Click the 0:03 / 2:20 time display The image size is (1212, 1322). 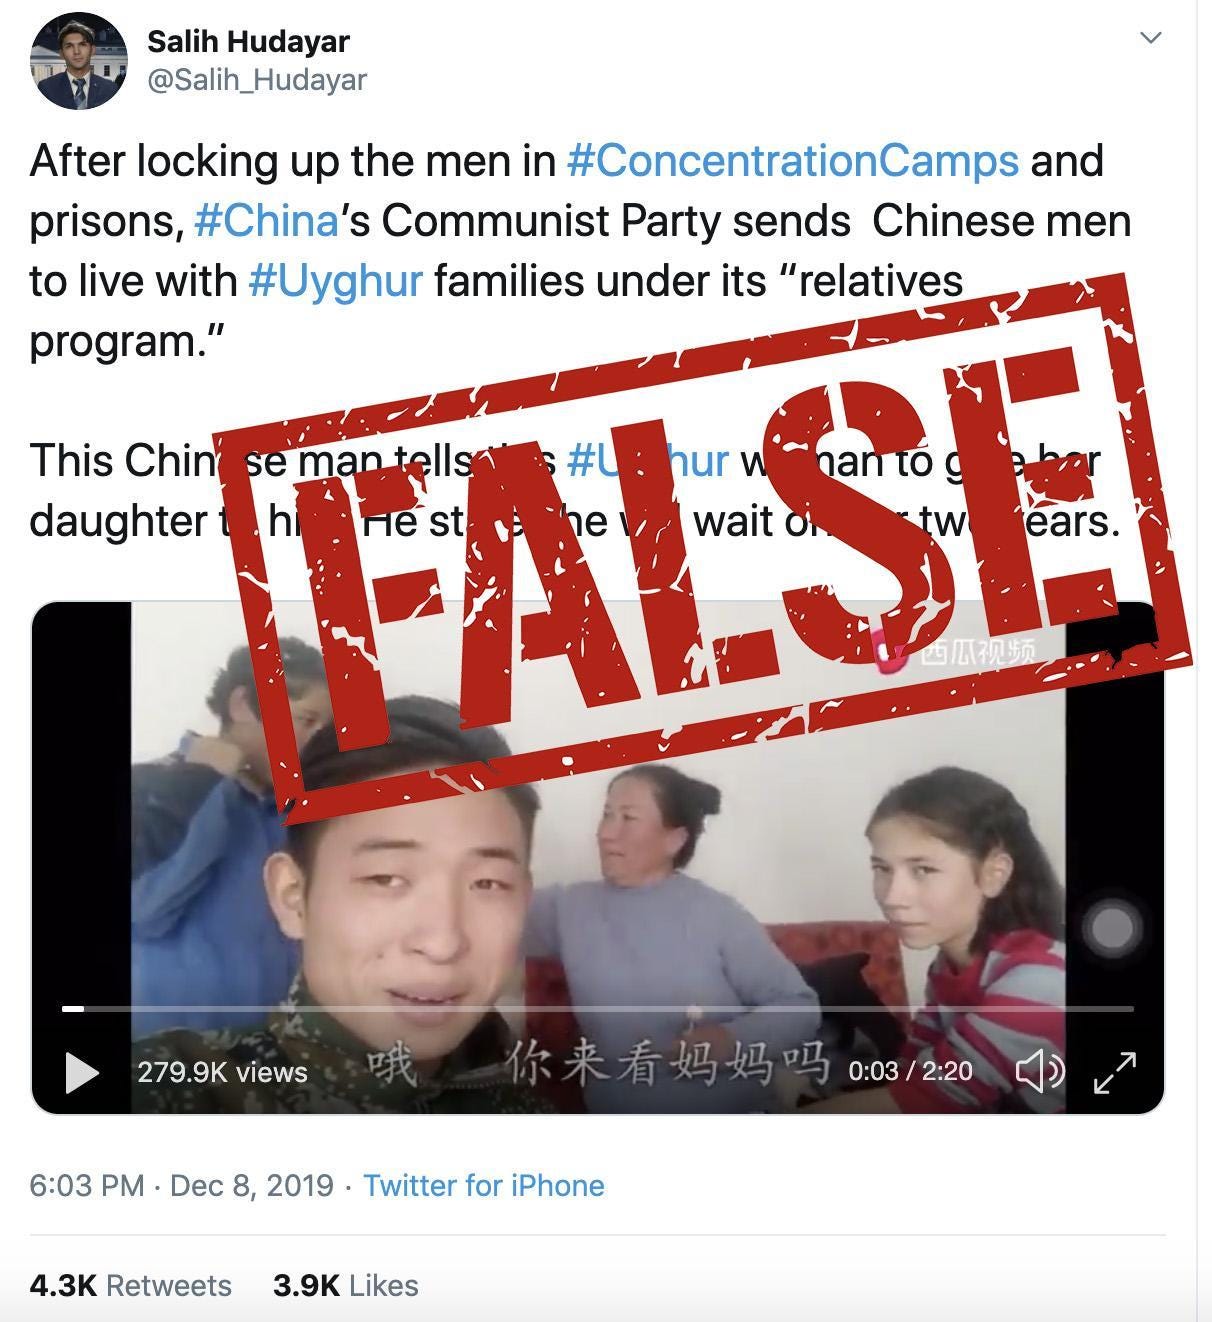(x=910, y=1072)
